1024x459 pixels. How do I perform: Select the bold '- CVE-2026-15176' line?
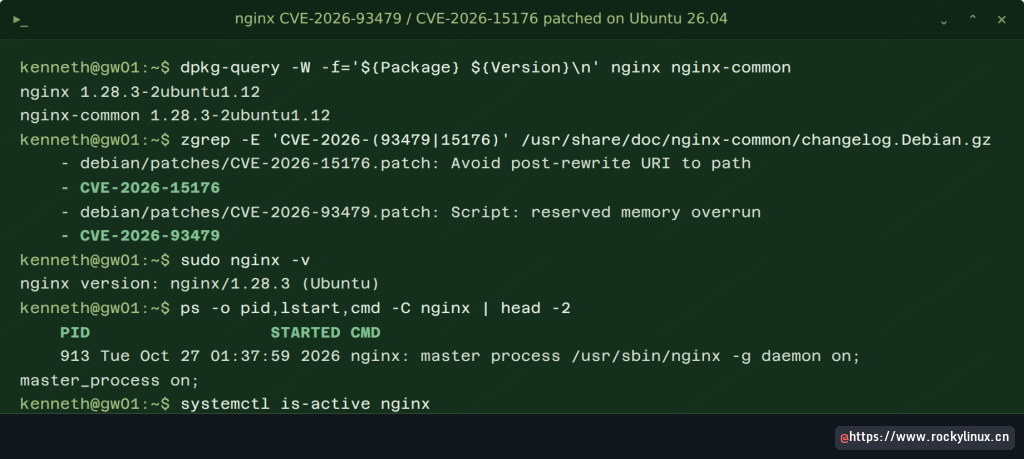(140, 188)
